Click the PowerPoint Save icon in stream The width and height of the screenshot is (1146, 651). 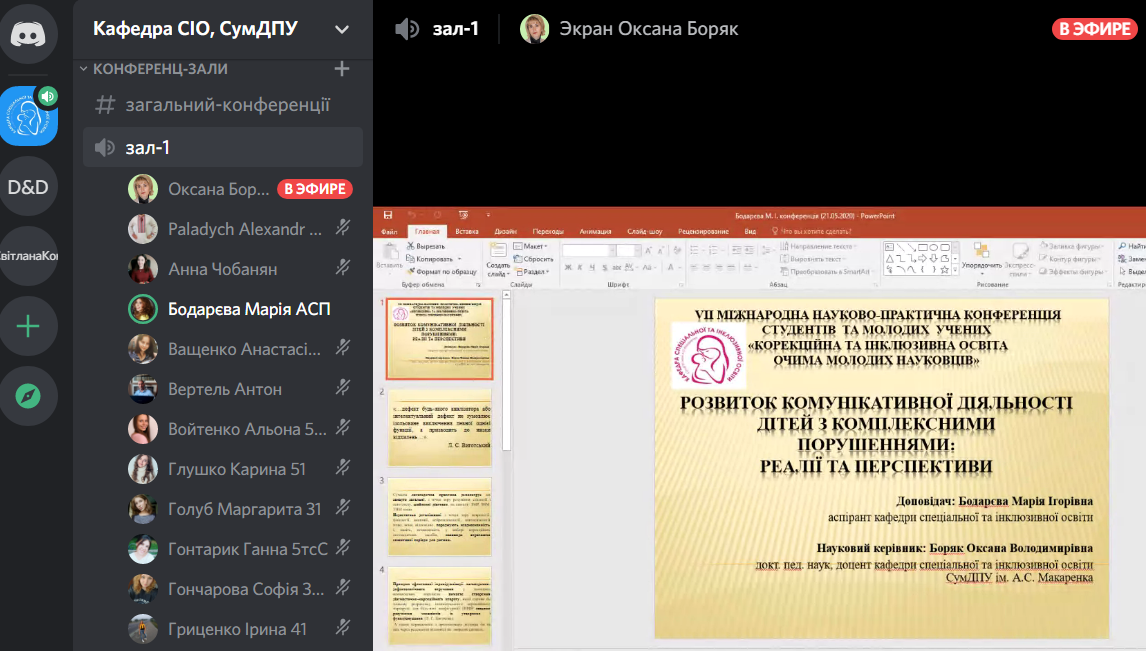[x=387, y=215]
